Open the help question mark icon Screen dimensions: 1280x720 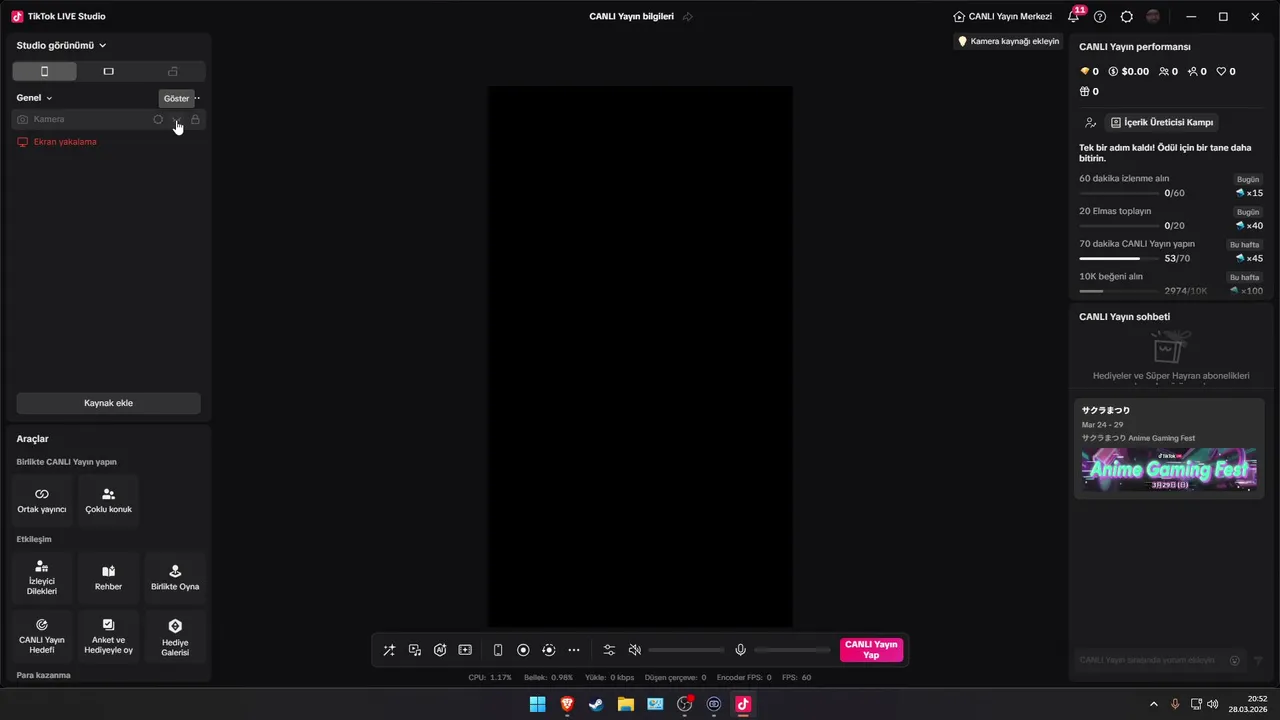pyautogui.click(x=1100, y=16)
